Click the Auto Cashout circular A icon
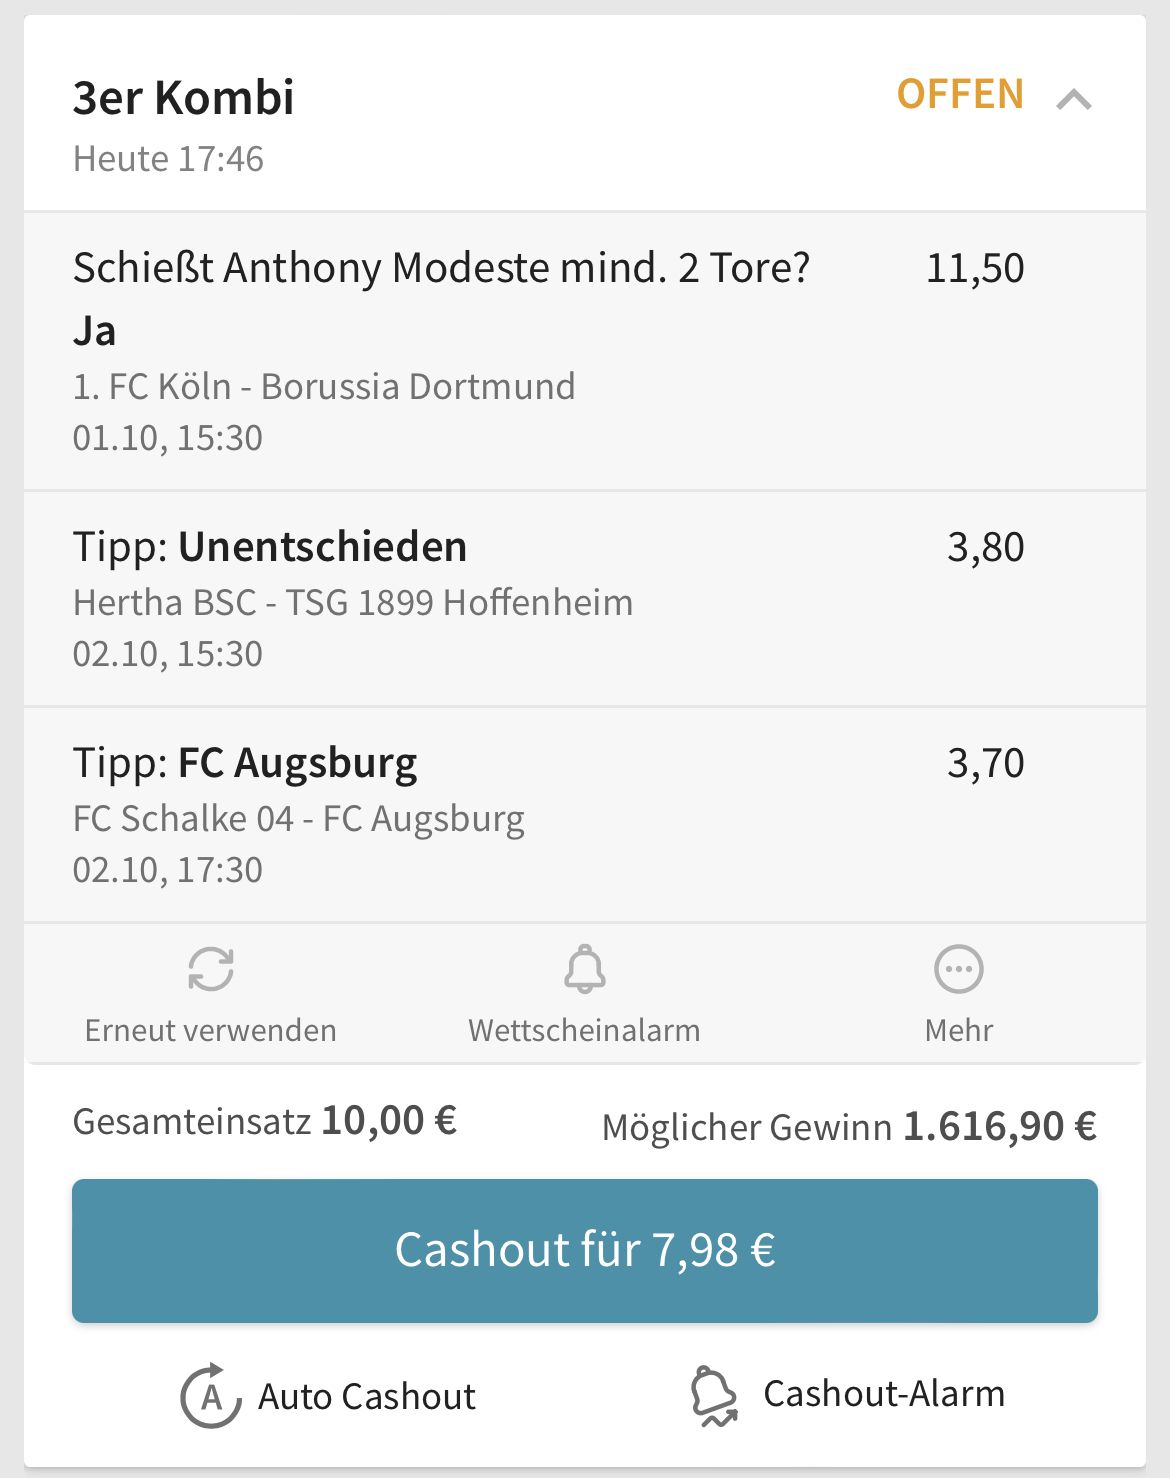Viewport: 1170px width, 1478px height. coord(210,1395)
